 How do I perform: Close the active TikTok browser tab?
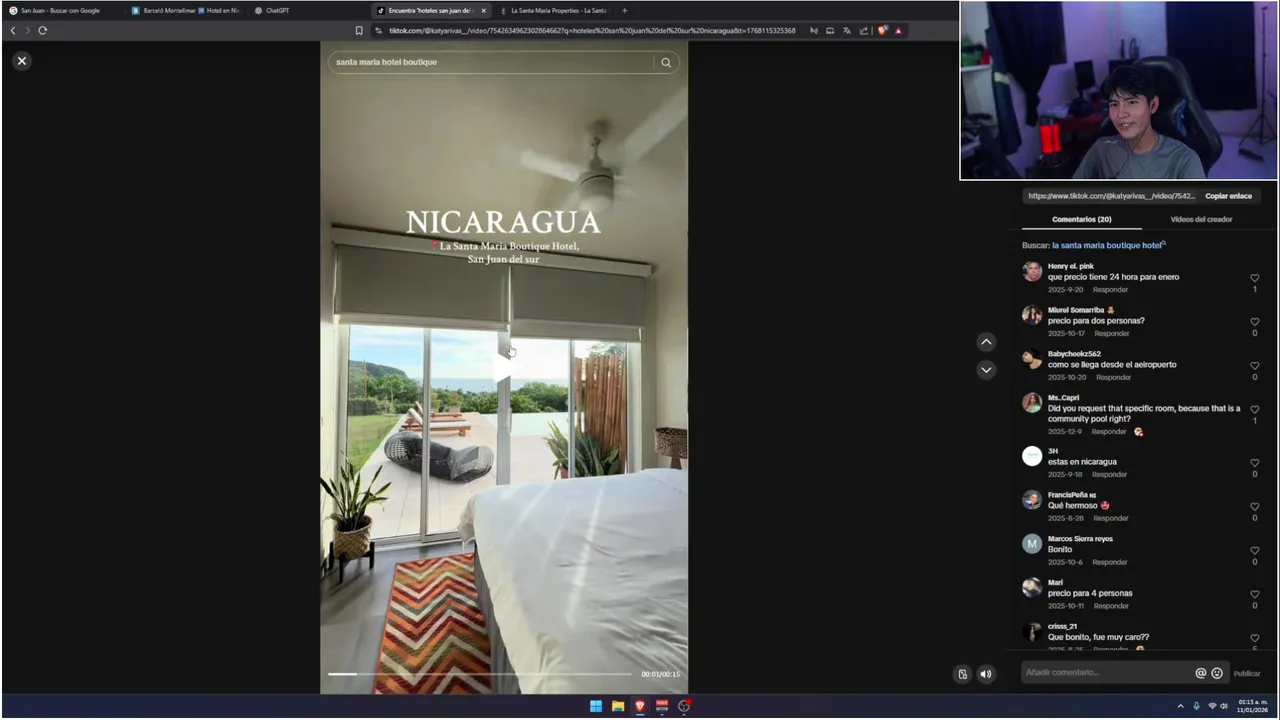coord(484,10)
